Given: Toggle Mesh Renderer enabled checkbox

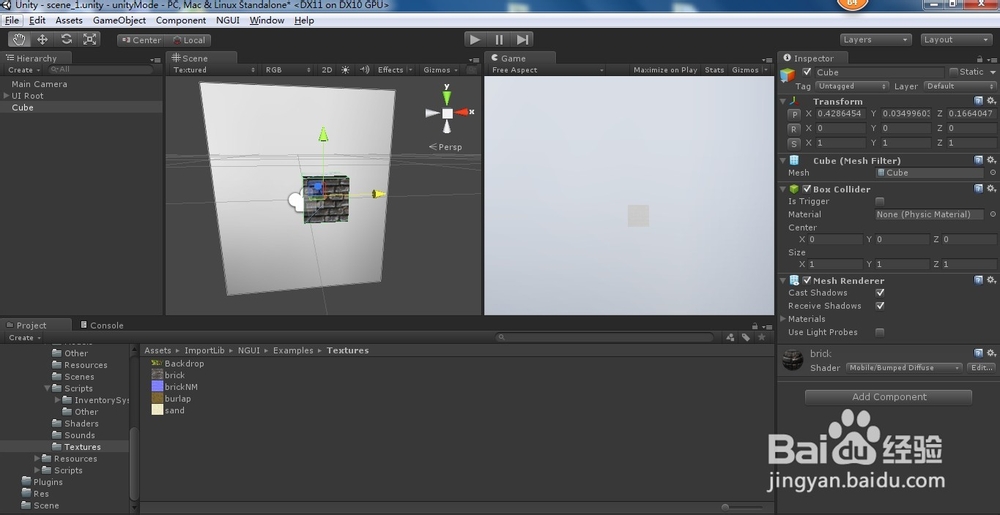Looking at the screenshot, I should pyautogui.click(x=807, y=280).
